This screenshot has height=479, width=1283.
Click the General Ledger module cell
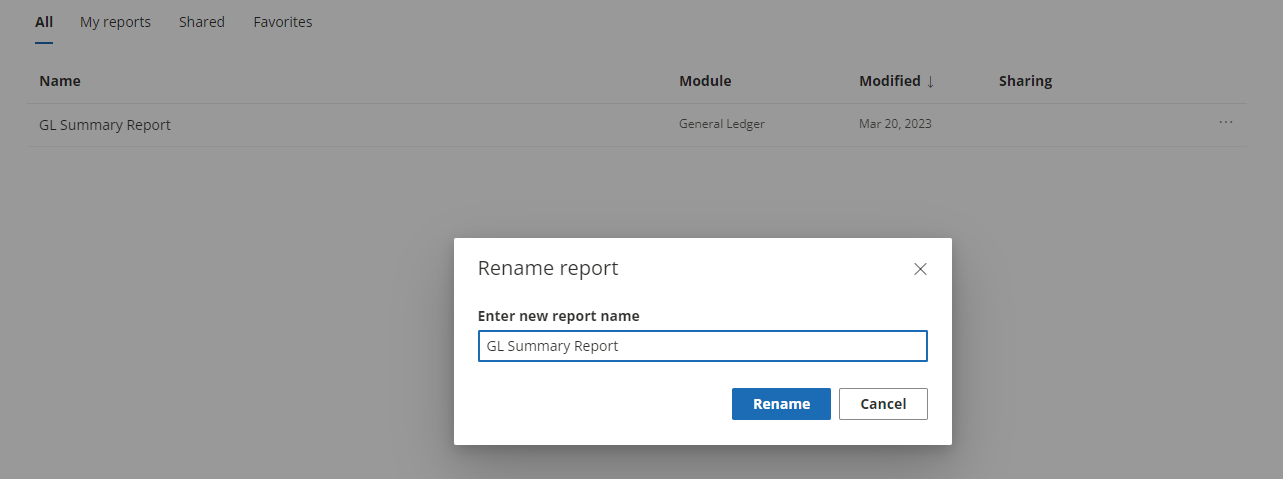(x=721, y=124)
